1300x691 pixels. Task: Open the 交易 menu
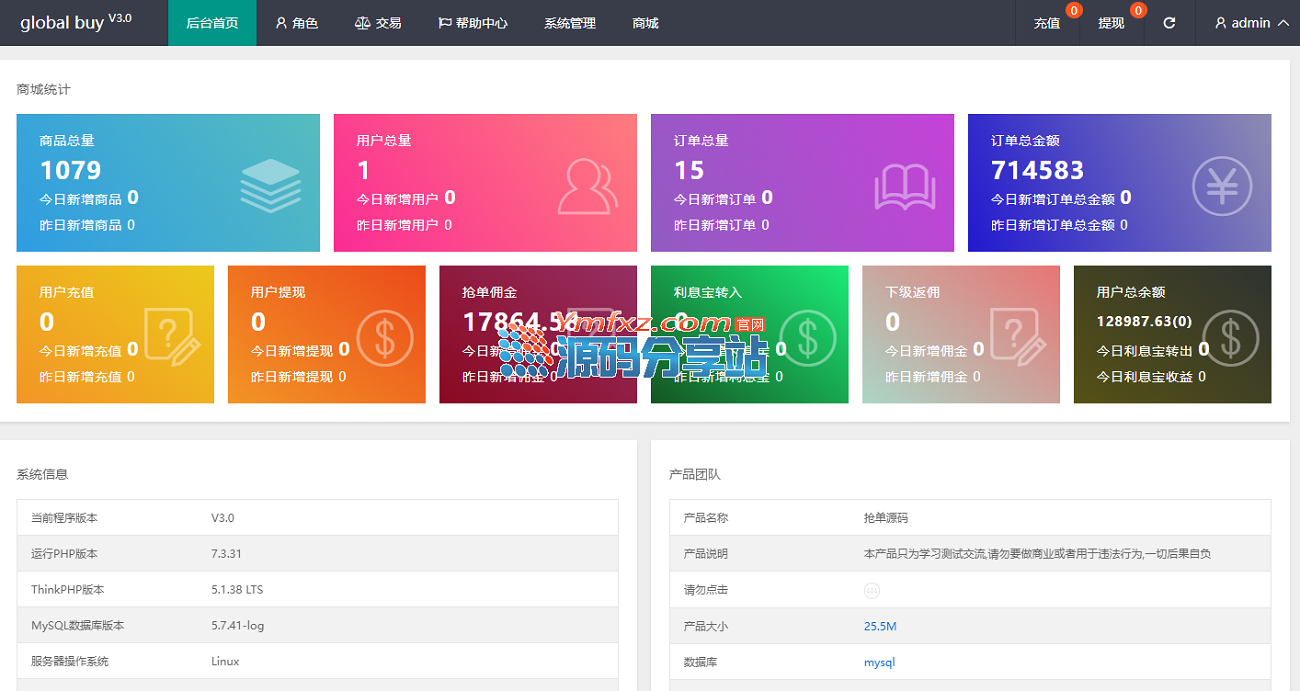click(x=378, y=23)
